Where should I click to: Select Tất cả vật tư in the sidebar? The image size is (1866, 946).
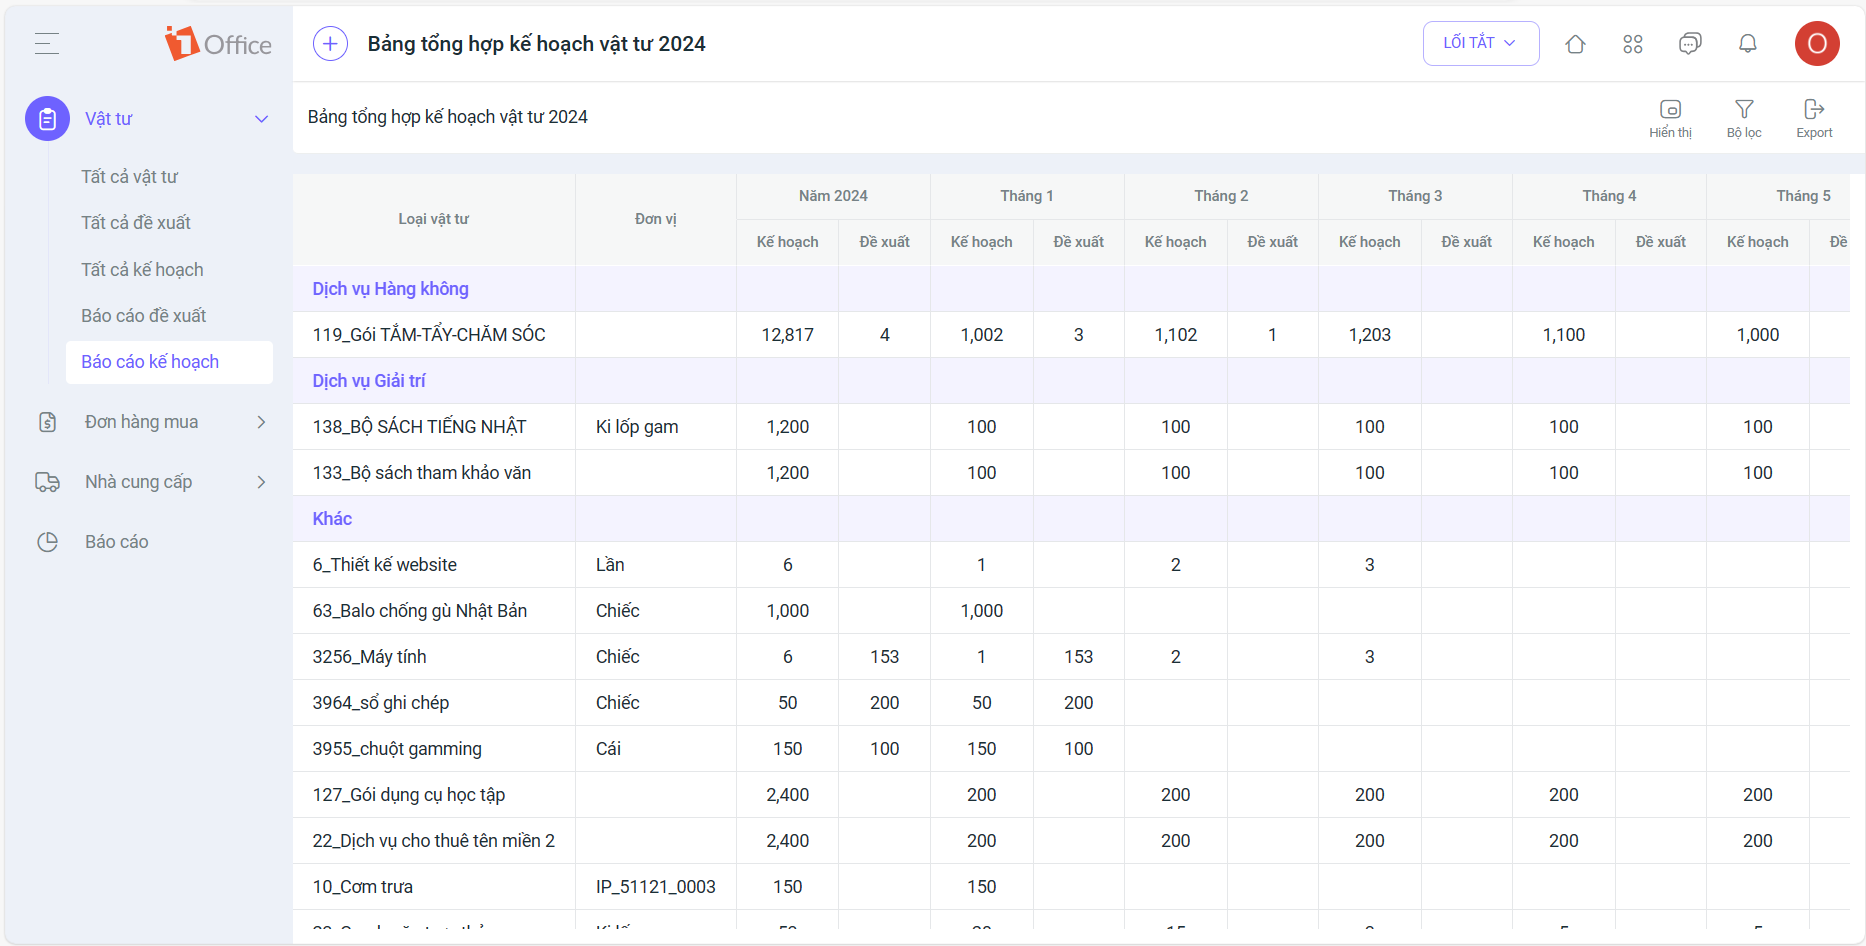[x=130, y=177]
